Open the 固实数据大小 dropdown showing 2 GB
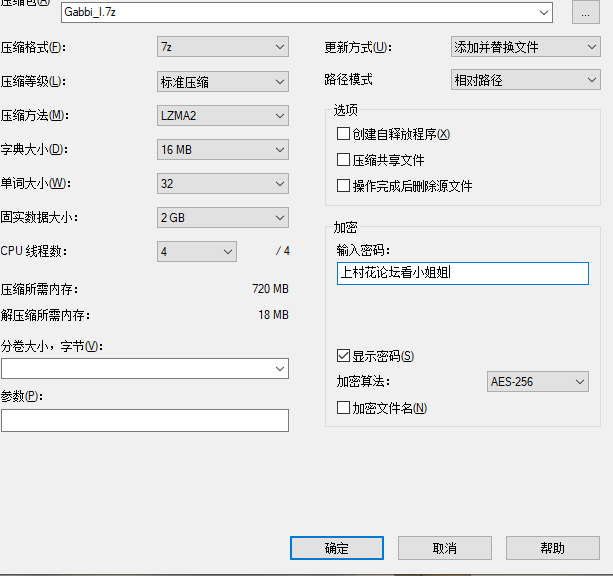613x576 pixels. click(223, 217)
